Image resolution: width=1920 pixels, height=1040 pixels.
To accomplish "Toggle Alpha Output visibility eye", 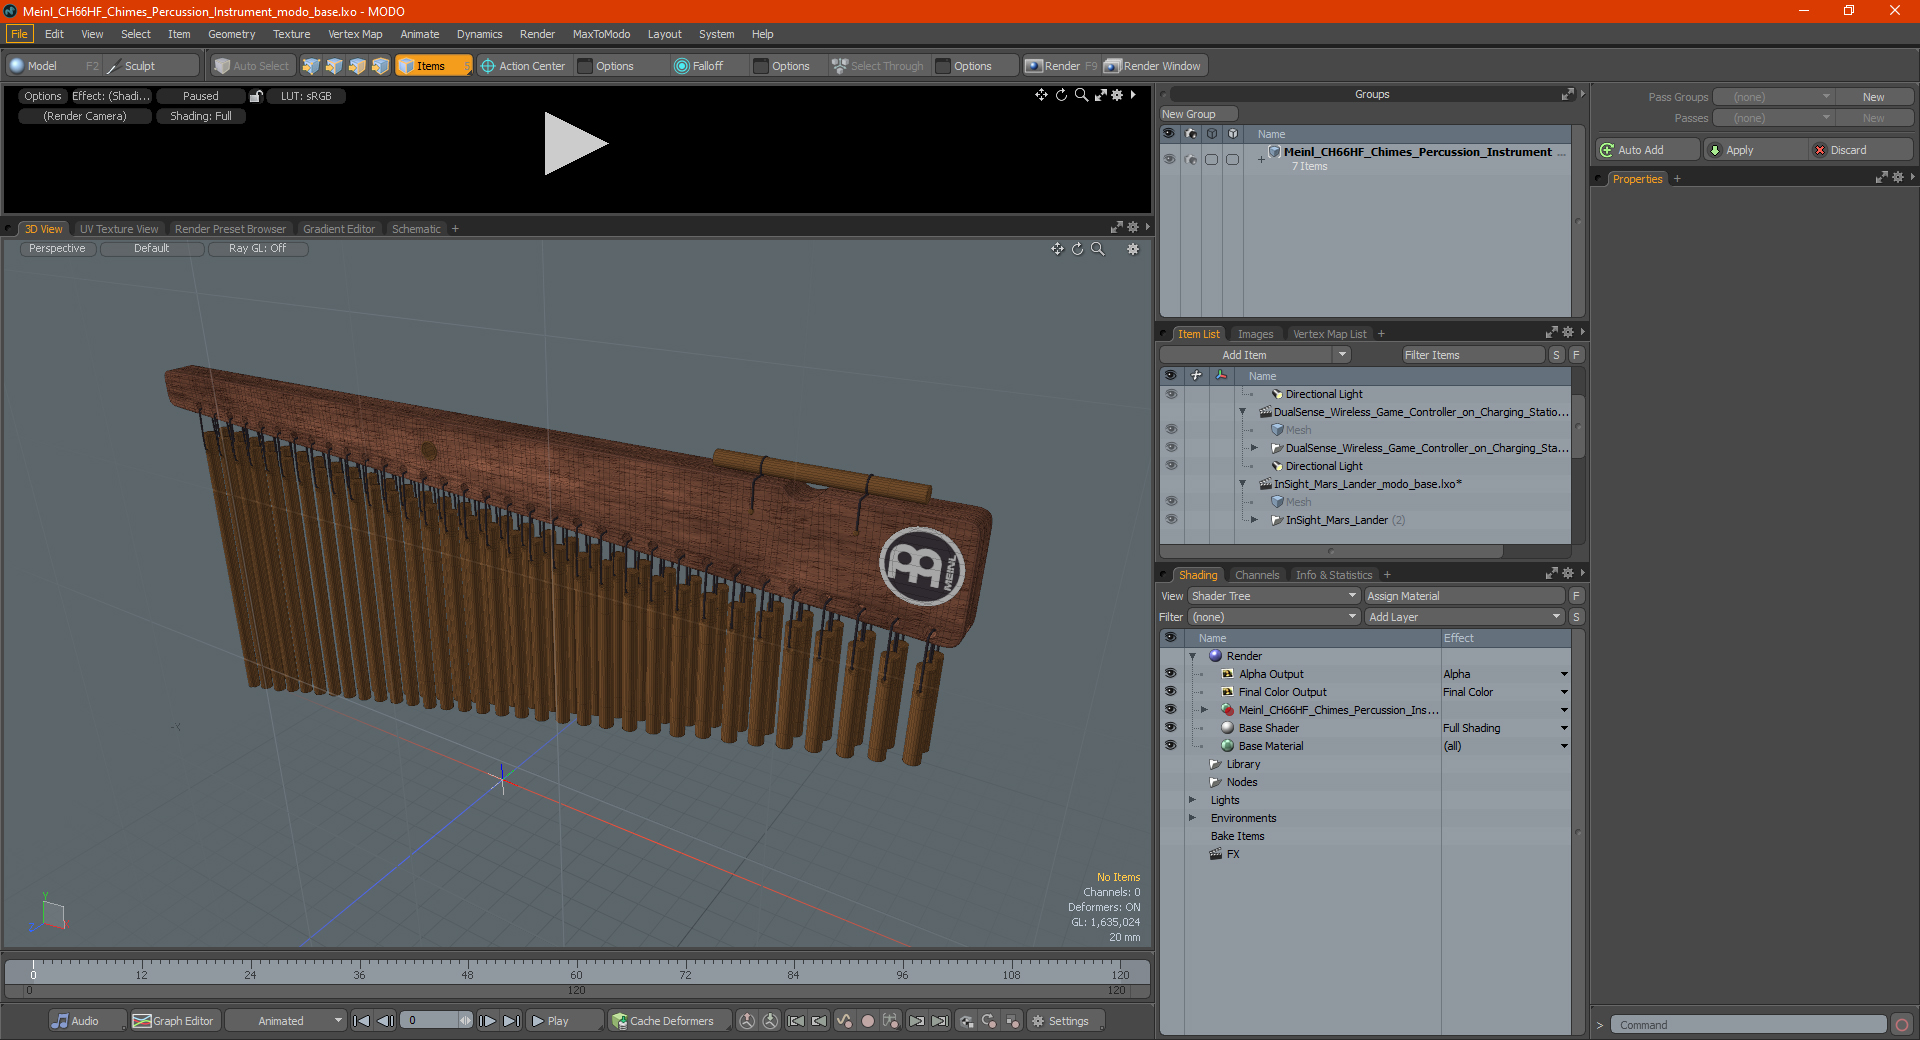I will click(1170, 674).
